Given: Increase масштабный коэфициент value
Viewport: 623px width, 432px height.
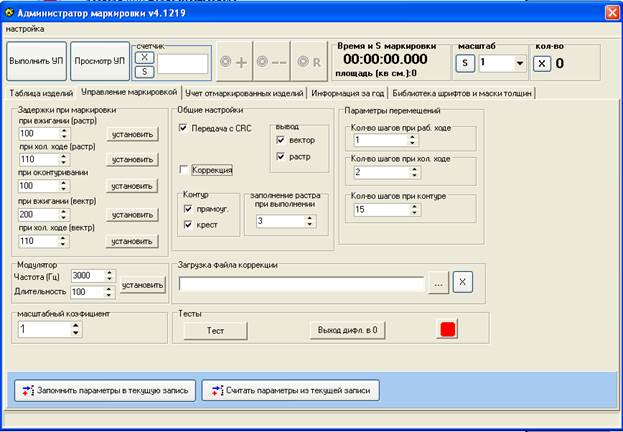Looking at the screenshot, I should (75, 325).
